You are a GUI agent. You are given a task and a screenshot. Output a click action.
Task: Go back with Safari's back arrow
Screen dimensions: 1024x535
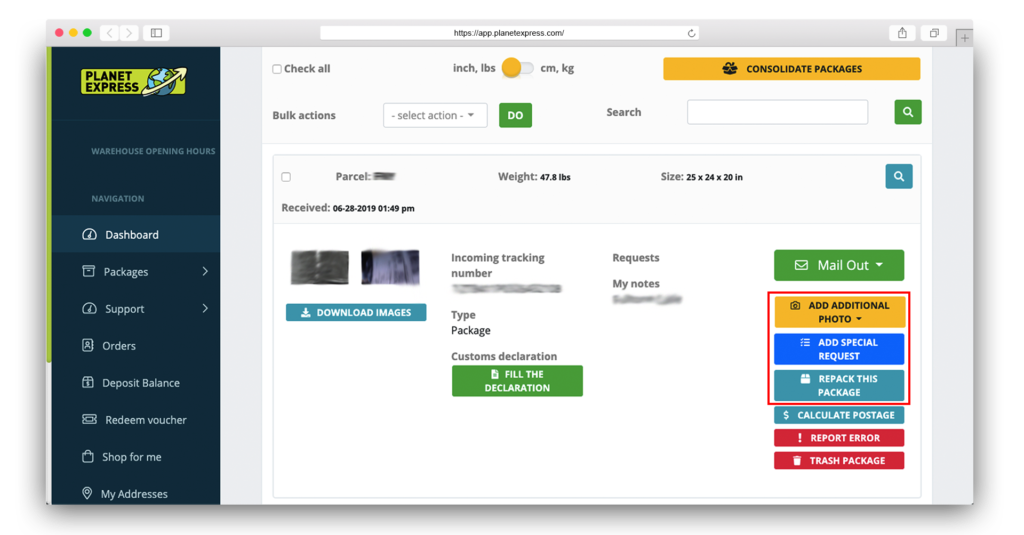click(x=110, y=33)
